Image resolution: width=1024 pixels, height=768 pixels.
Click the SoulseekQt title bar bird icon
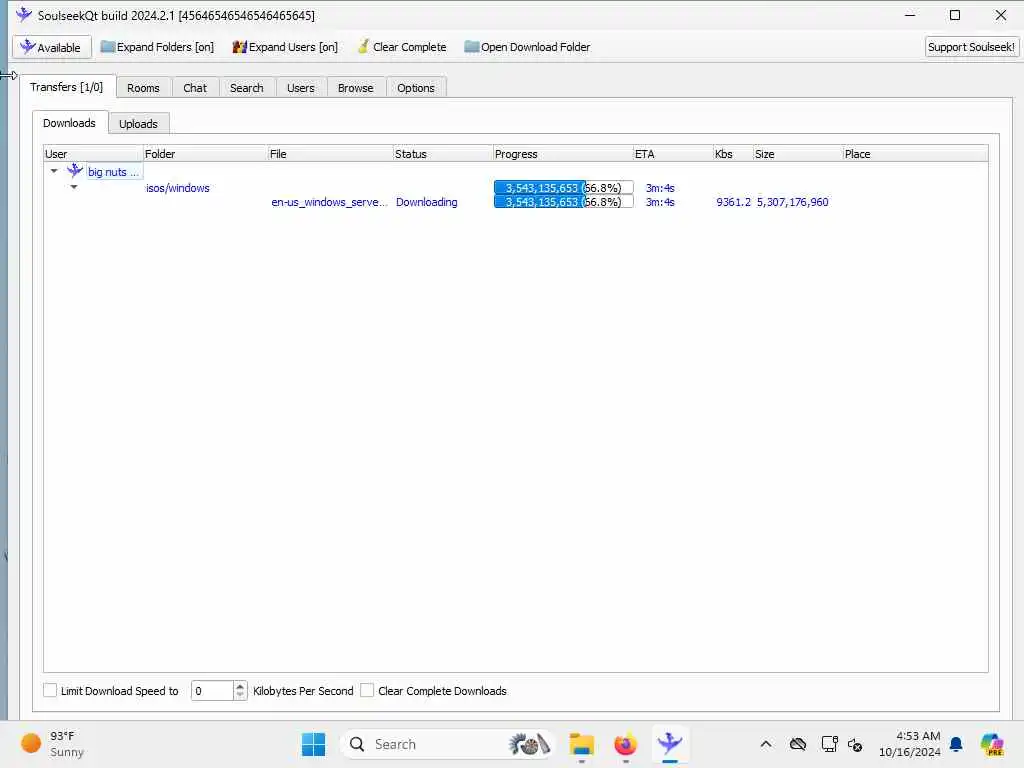point(24,14)
